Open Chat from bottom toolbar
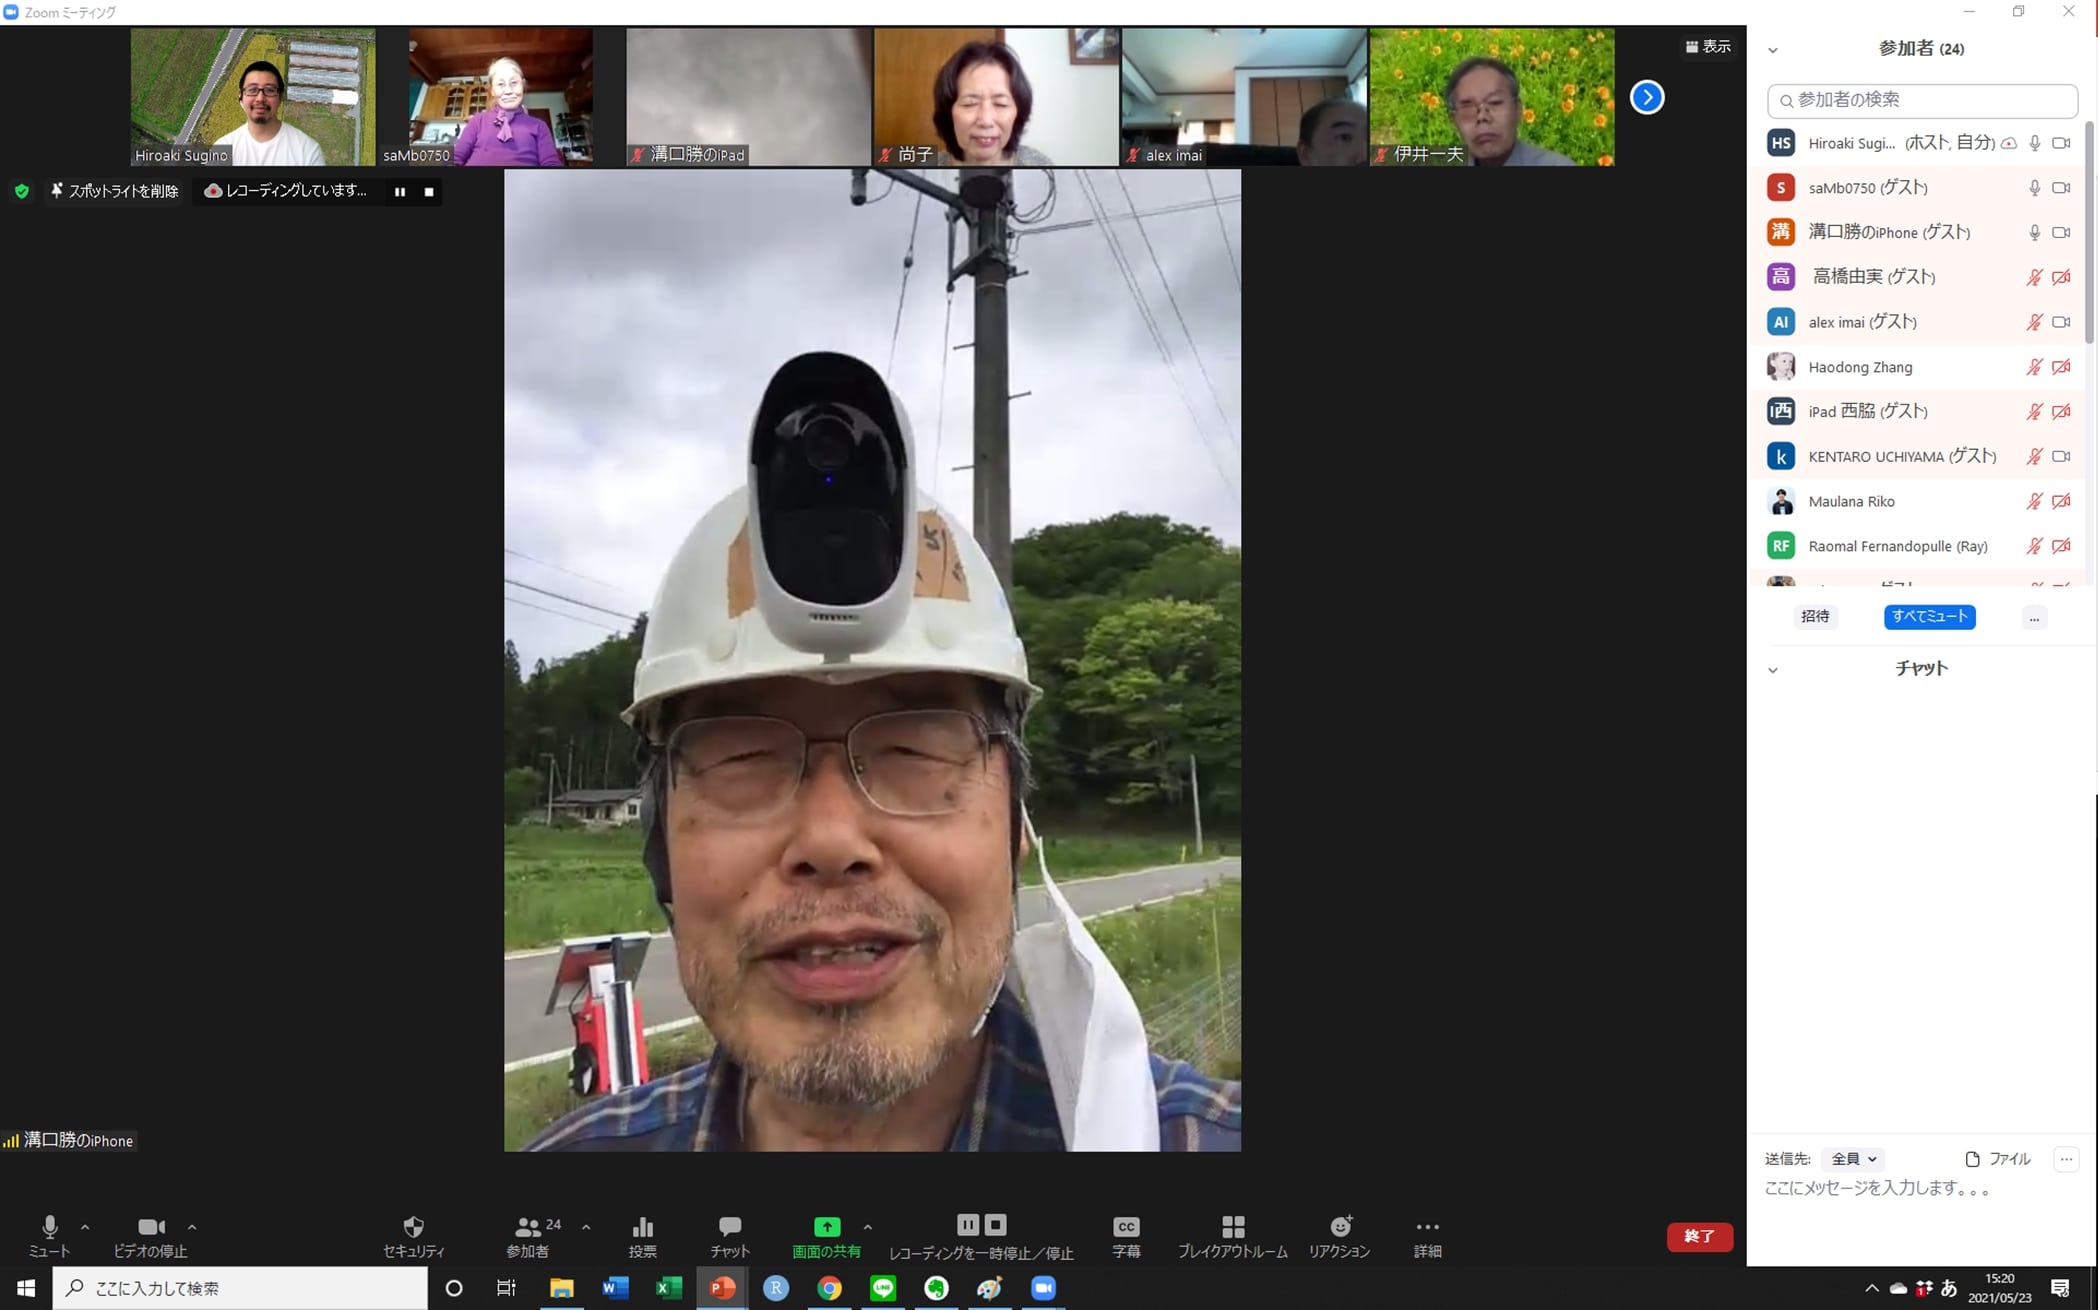This screenshot has height=1310, width=2098. point(730,1236)
